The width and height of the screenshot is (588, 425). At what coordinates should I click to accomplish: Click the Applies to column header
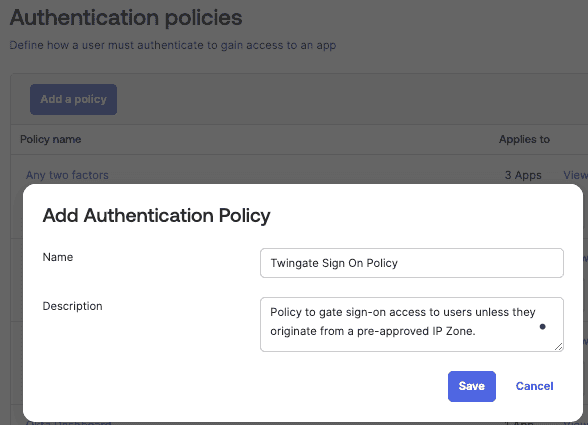524,140
